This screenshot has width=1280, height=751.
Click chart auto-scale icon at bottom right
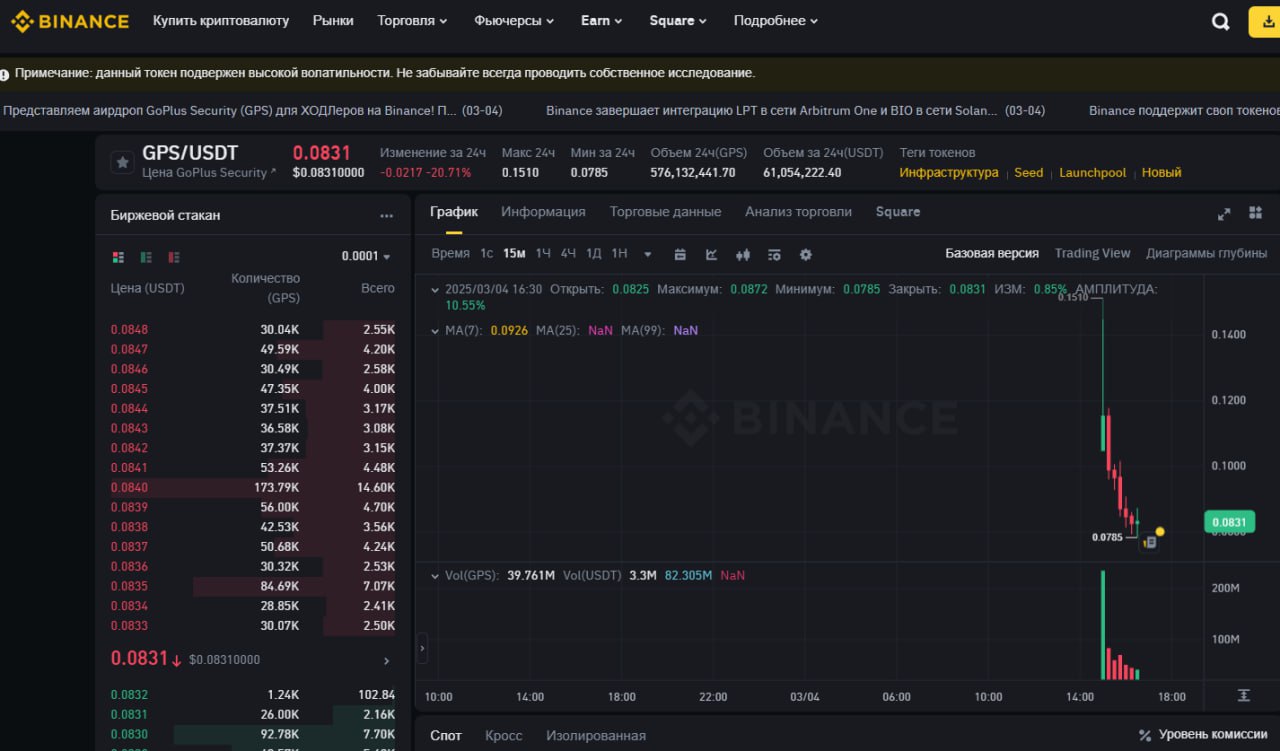click(1244, 696)
